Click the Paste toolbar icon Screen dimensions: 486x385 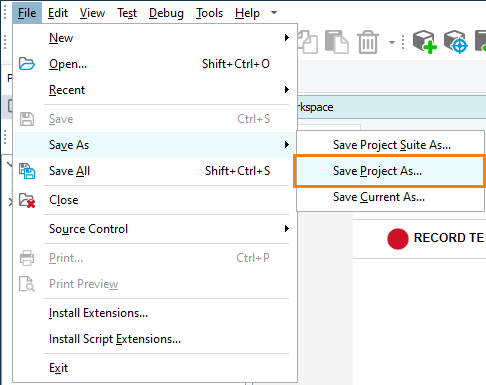336,42
